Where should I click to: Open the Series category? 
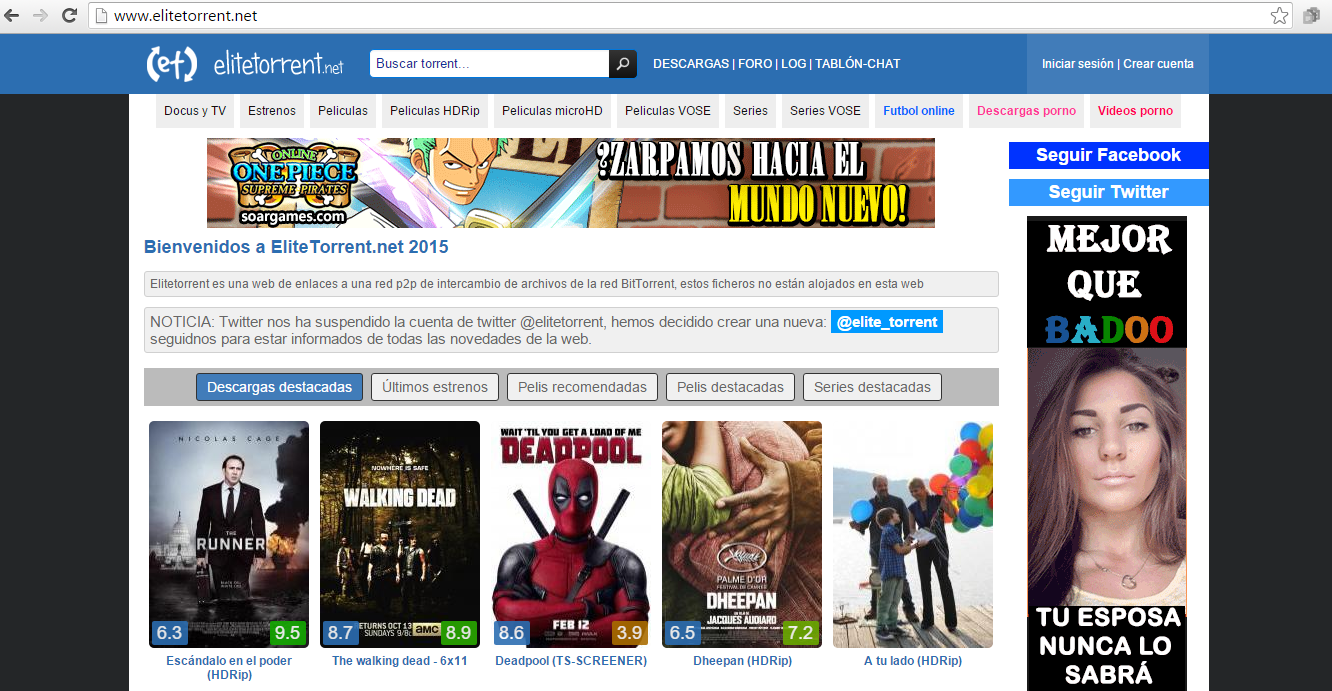coord(750,111)
